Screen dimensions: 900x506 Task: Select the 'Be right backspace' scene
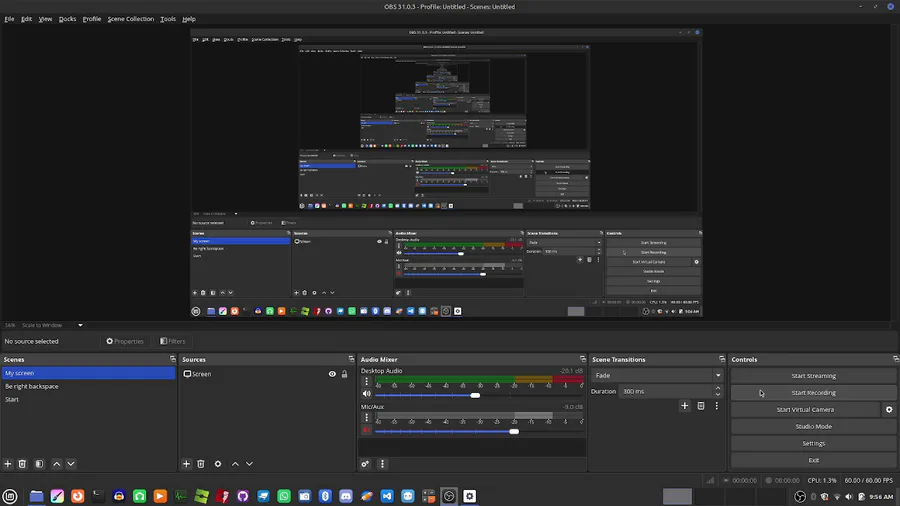(x=88, y=386)
